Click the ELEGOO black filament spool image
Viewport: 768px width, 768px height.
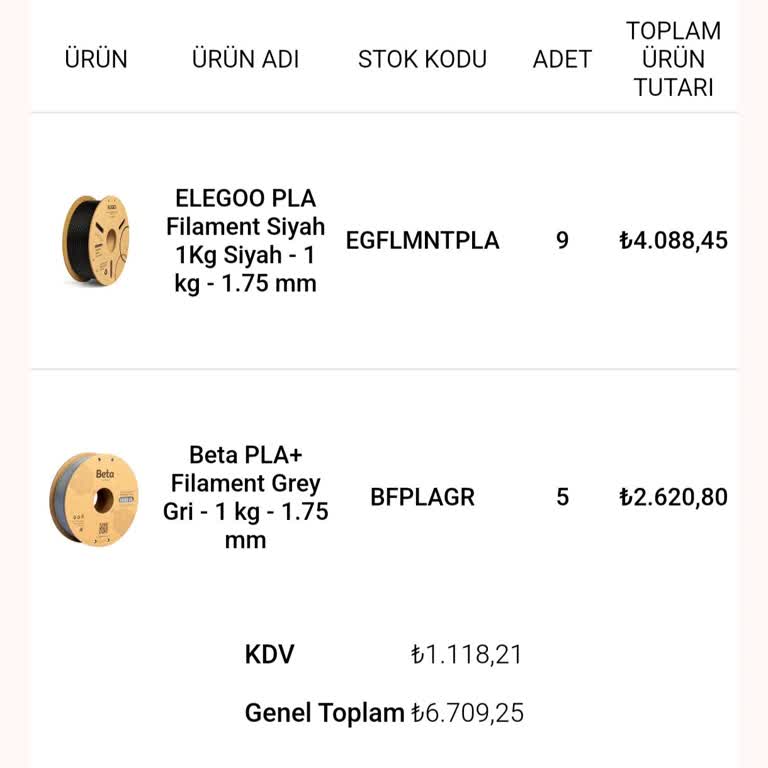[96, 241]
